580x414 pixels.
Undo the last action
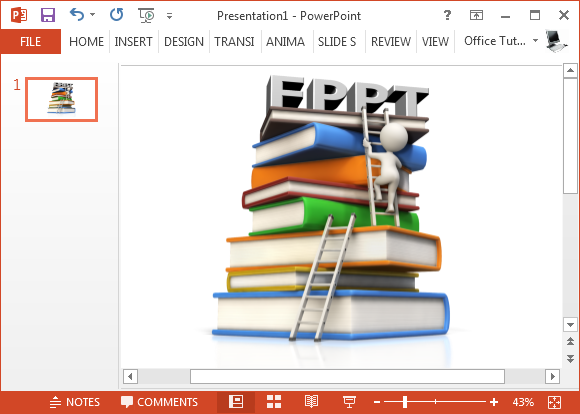(x=77, y=15)
